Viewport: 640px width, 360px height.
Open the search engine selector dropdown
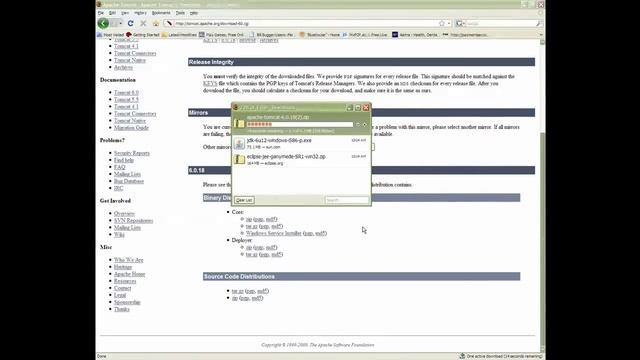point(460,24)
